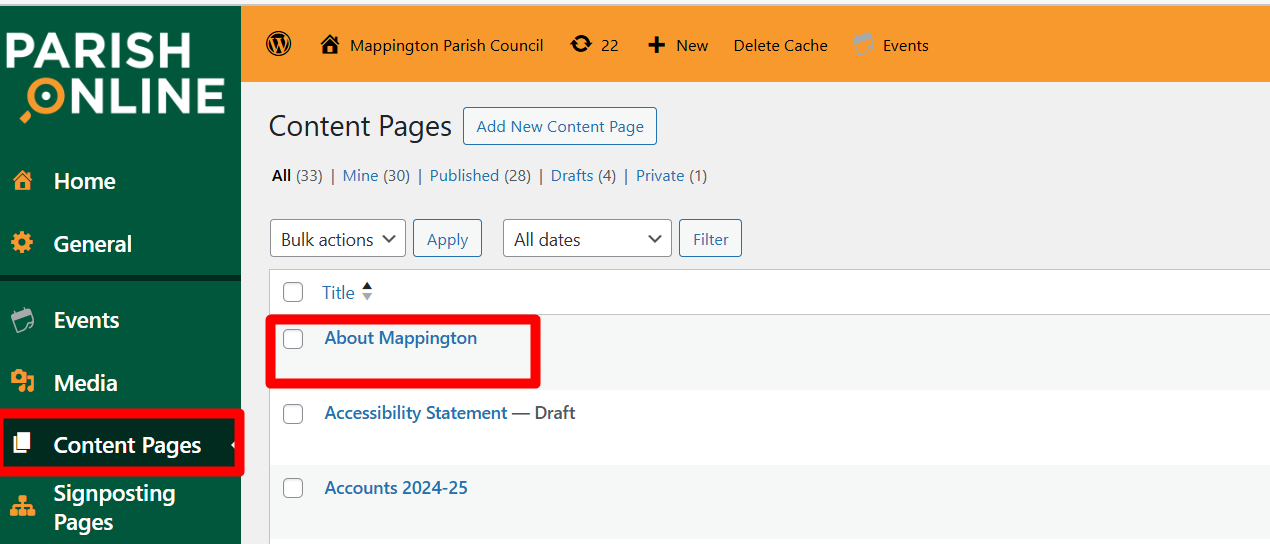Open Content Pages in the sidebar menu
Screen dimensions: 1270x544
click(x=127, y=445)
